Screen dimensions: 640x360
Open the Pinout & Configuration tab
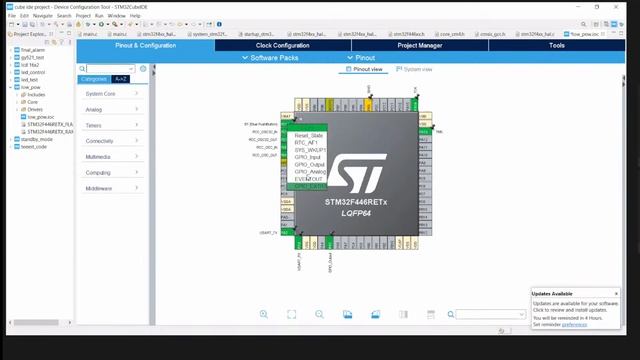(146, 45)
